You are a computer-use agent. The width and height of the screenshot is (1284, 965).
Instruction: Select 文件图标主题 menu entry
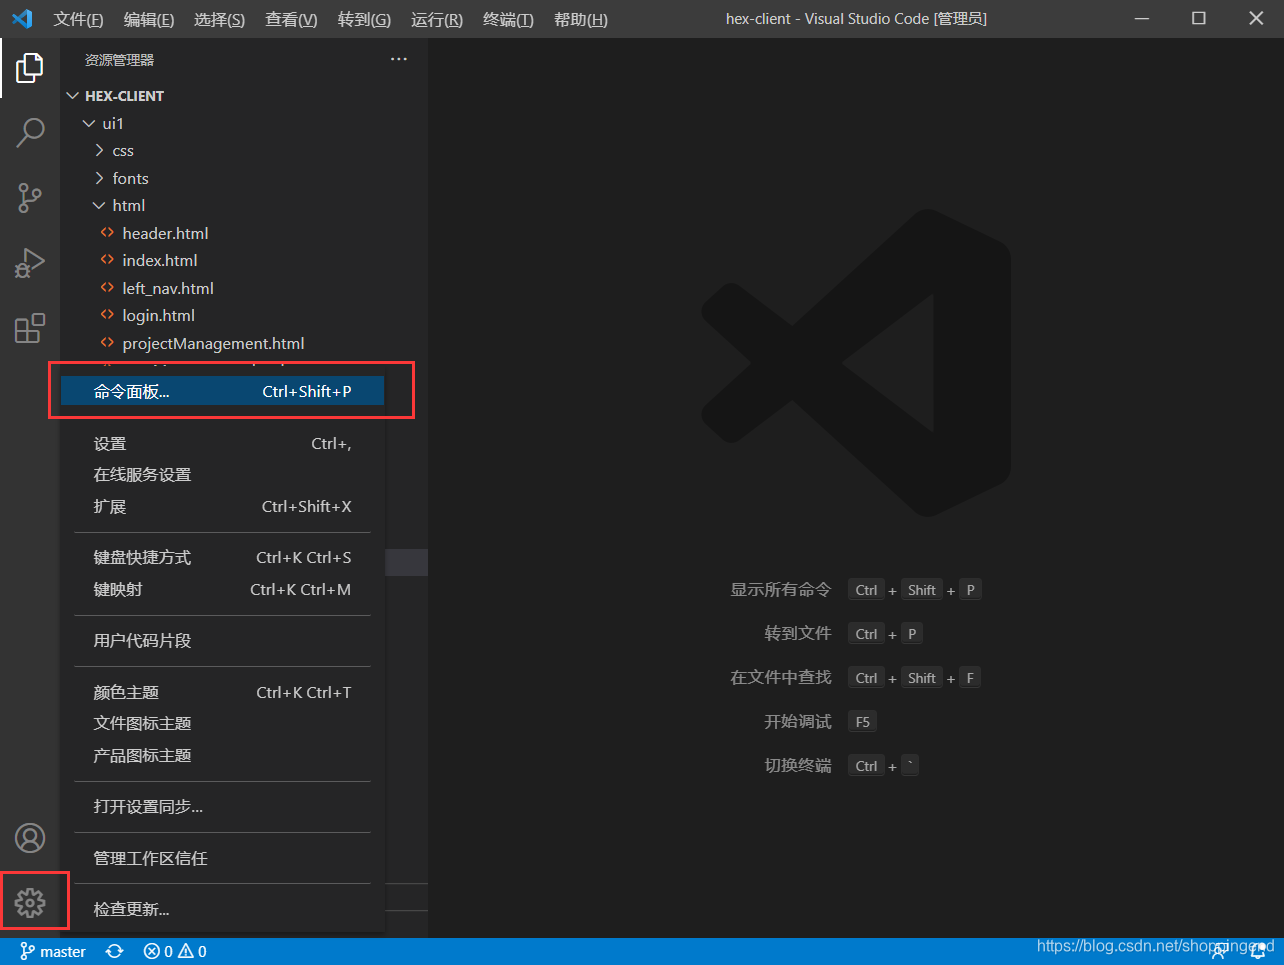point(222,723)
